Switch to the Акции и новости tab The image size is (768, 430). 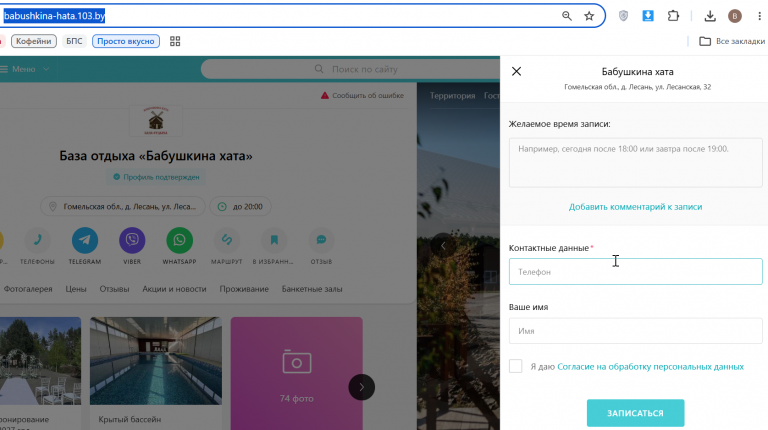(x=174, y=289)
